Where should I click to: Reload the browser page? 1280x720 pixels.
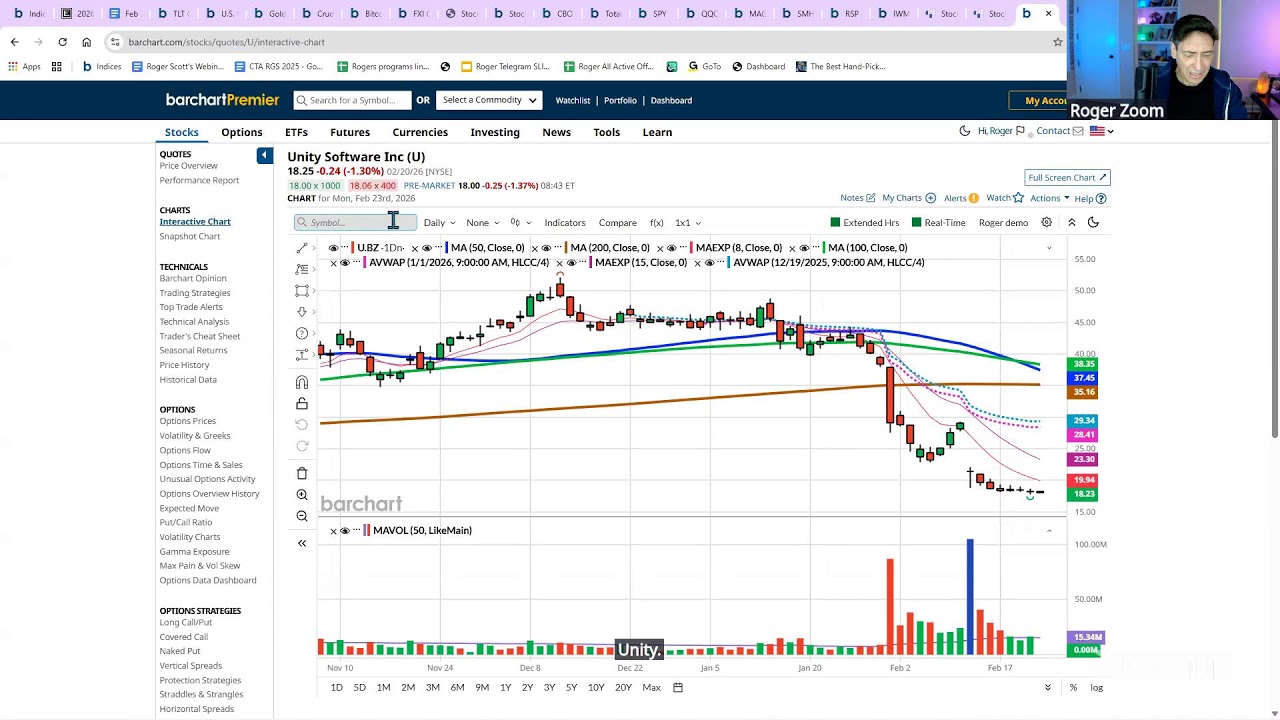(x=62, y=42)
